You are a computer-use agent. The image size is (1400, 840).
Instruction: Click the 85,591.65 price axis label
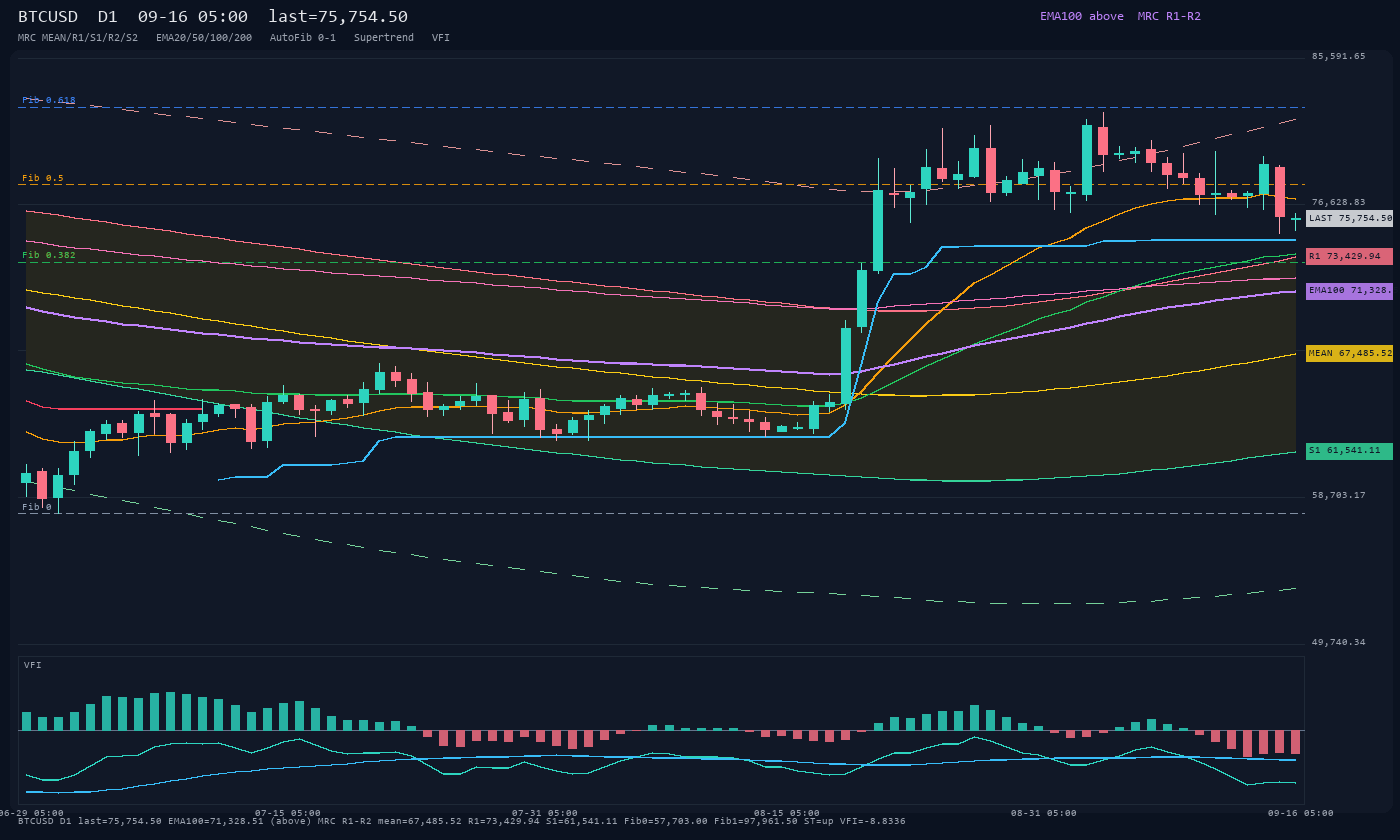(1338, 56)
